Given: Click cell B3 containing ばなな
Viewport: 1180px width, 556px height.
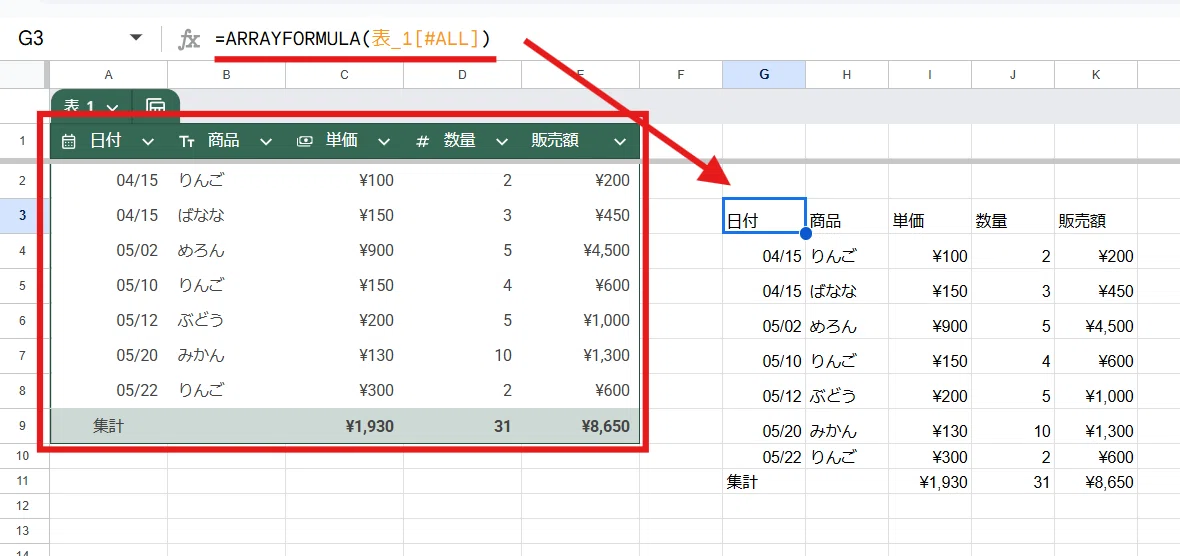Looking at the screenshot, I should pyautogui.click(x=226, y=215).
